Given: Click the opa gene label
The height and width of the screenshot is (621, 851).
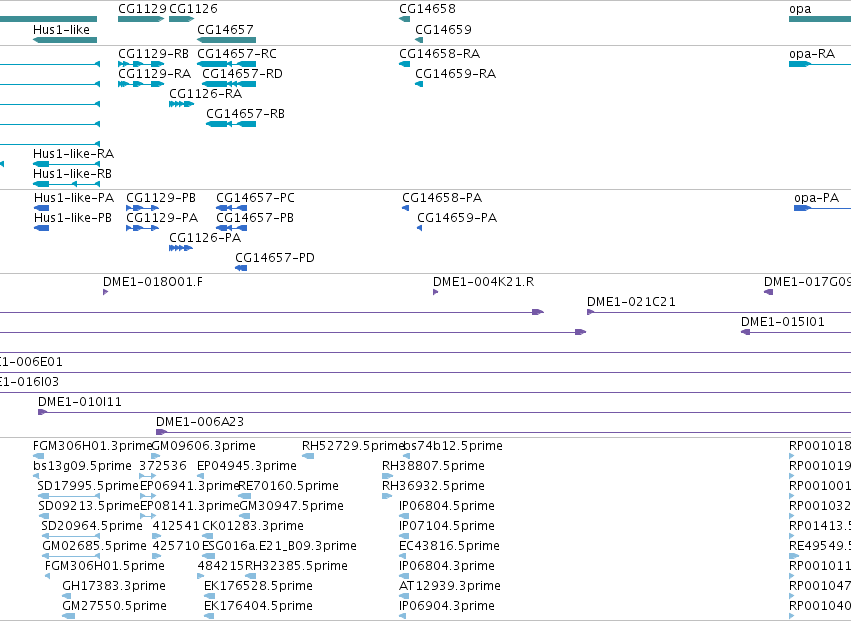Looking at the screenshot, I should [800, 9].
